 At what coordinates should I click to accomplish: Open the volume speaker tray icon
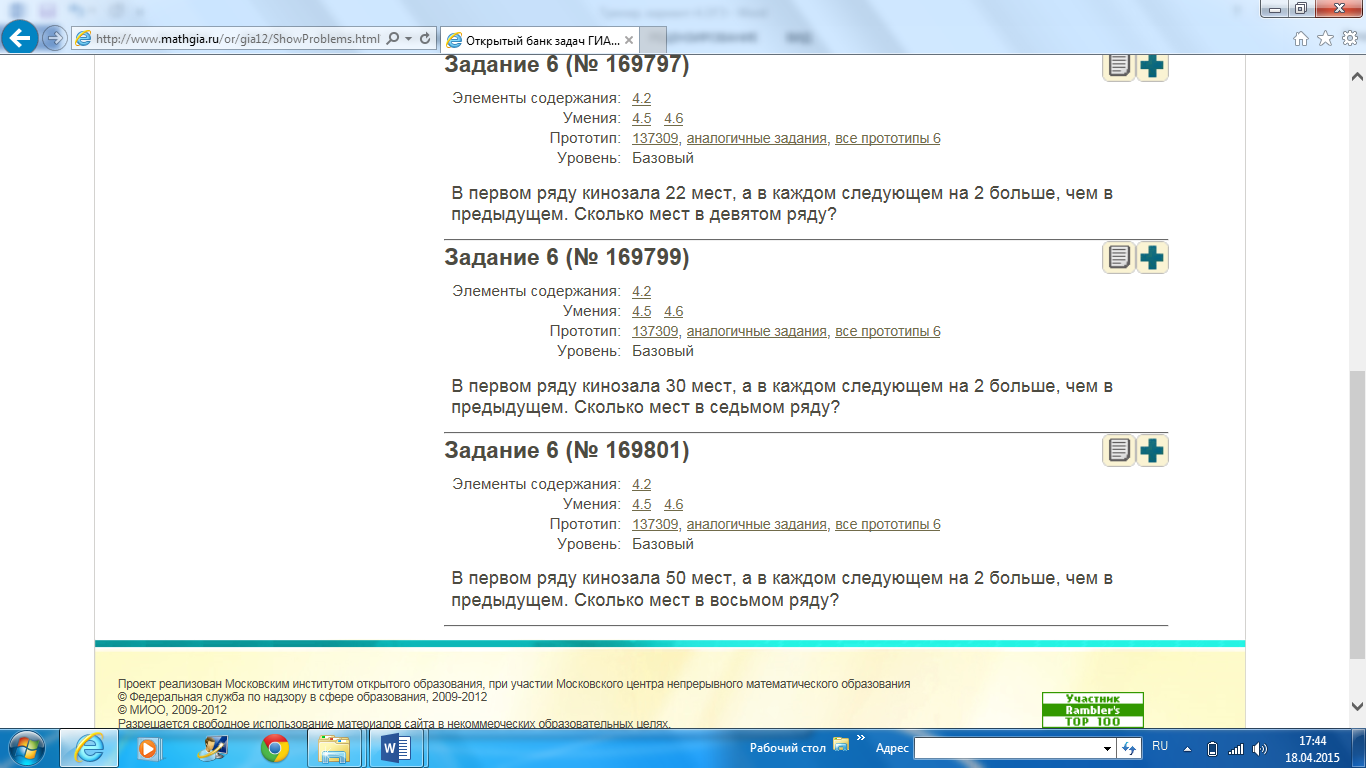coord(1259,748)
